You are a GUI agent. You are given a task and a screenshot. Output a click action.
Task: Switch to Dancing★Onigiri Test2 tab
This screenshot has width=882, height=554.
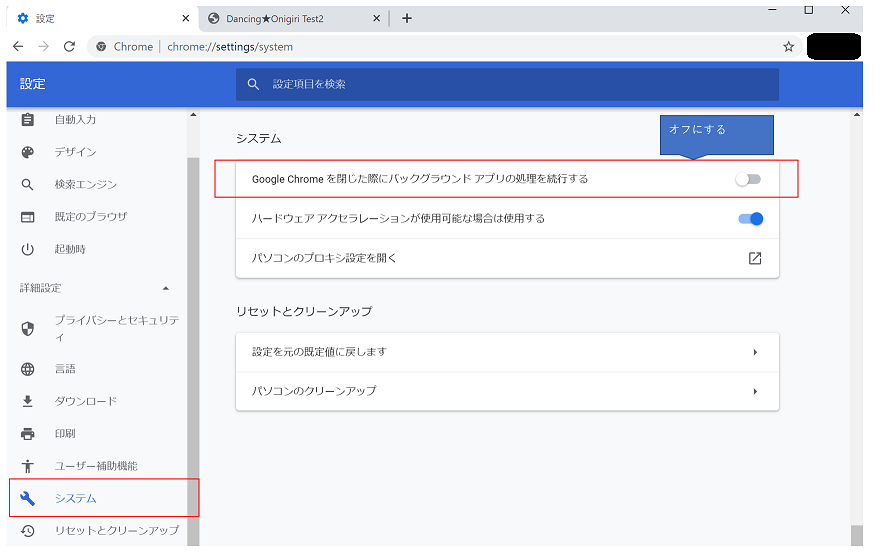point(294,19)
